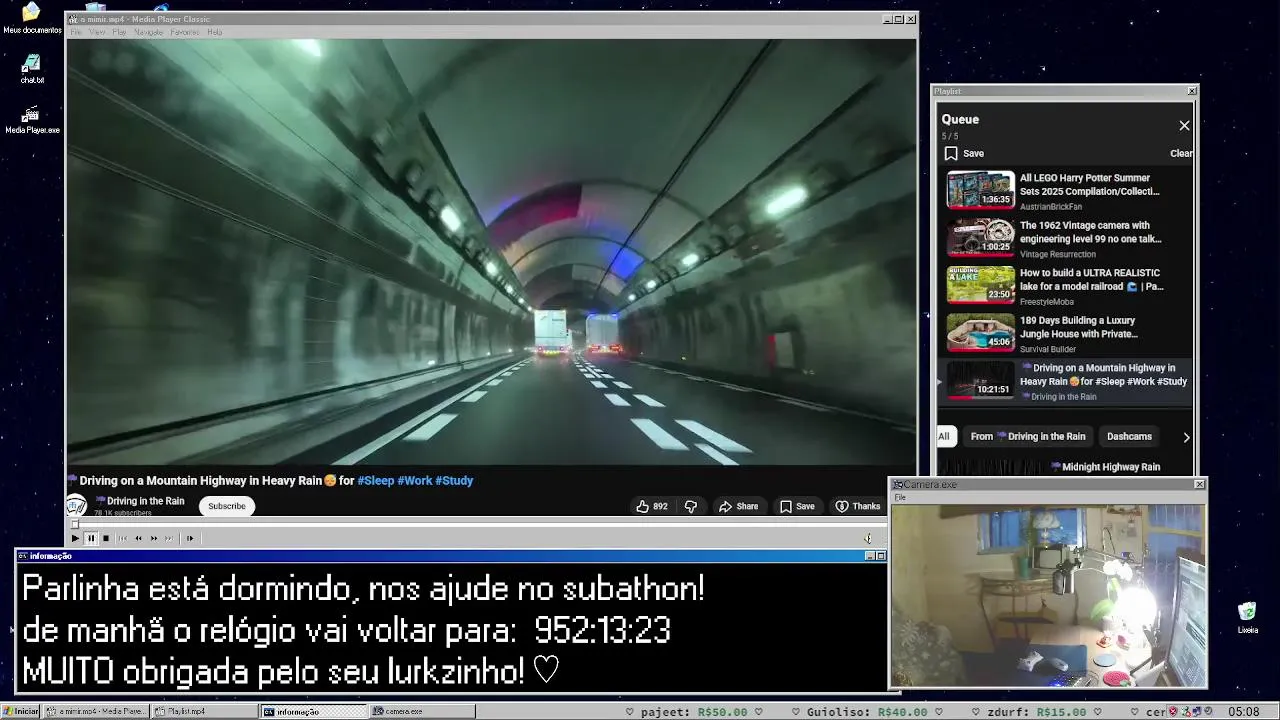Click the skip-to-previous button in player
Viewport: 1280px width, 720px height.
(123, 538)
